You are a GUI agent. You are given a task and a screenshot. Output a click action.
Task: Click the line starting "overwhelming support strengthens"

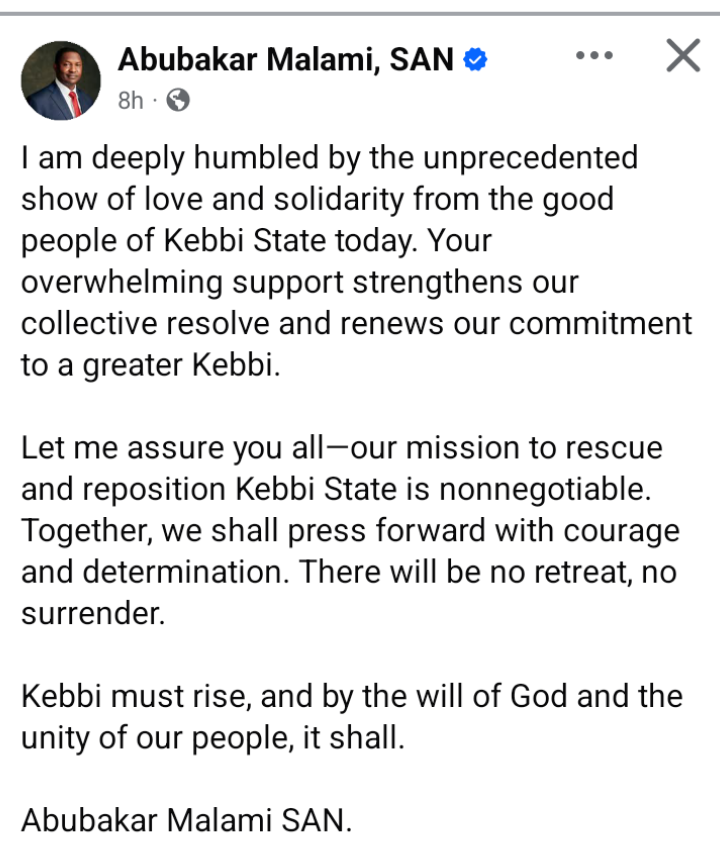[299, 282]
